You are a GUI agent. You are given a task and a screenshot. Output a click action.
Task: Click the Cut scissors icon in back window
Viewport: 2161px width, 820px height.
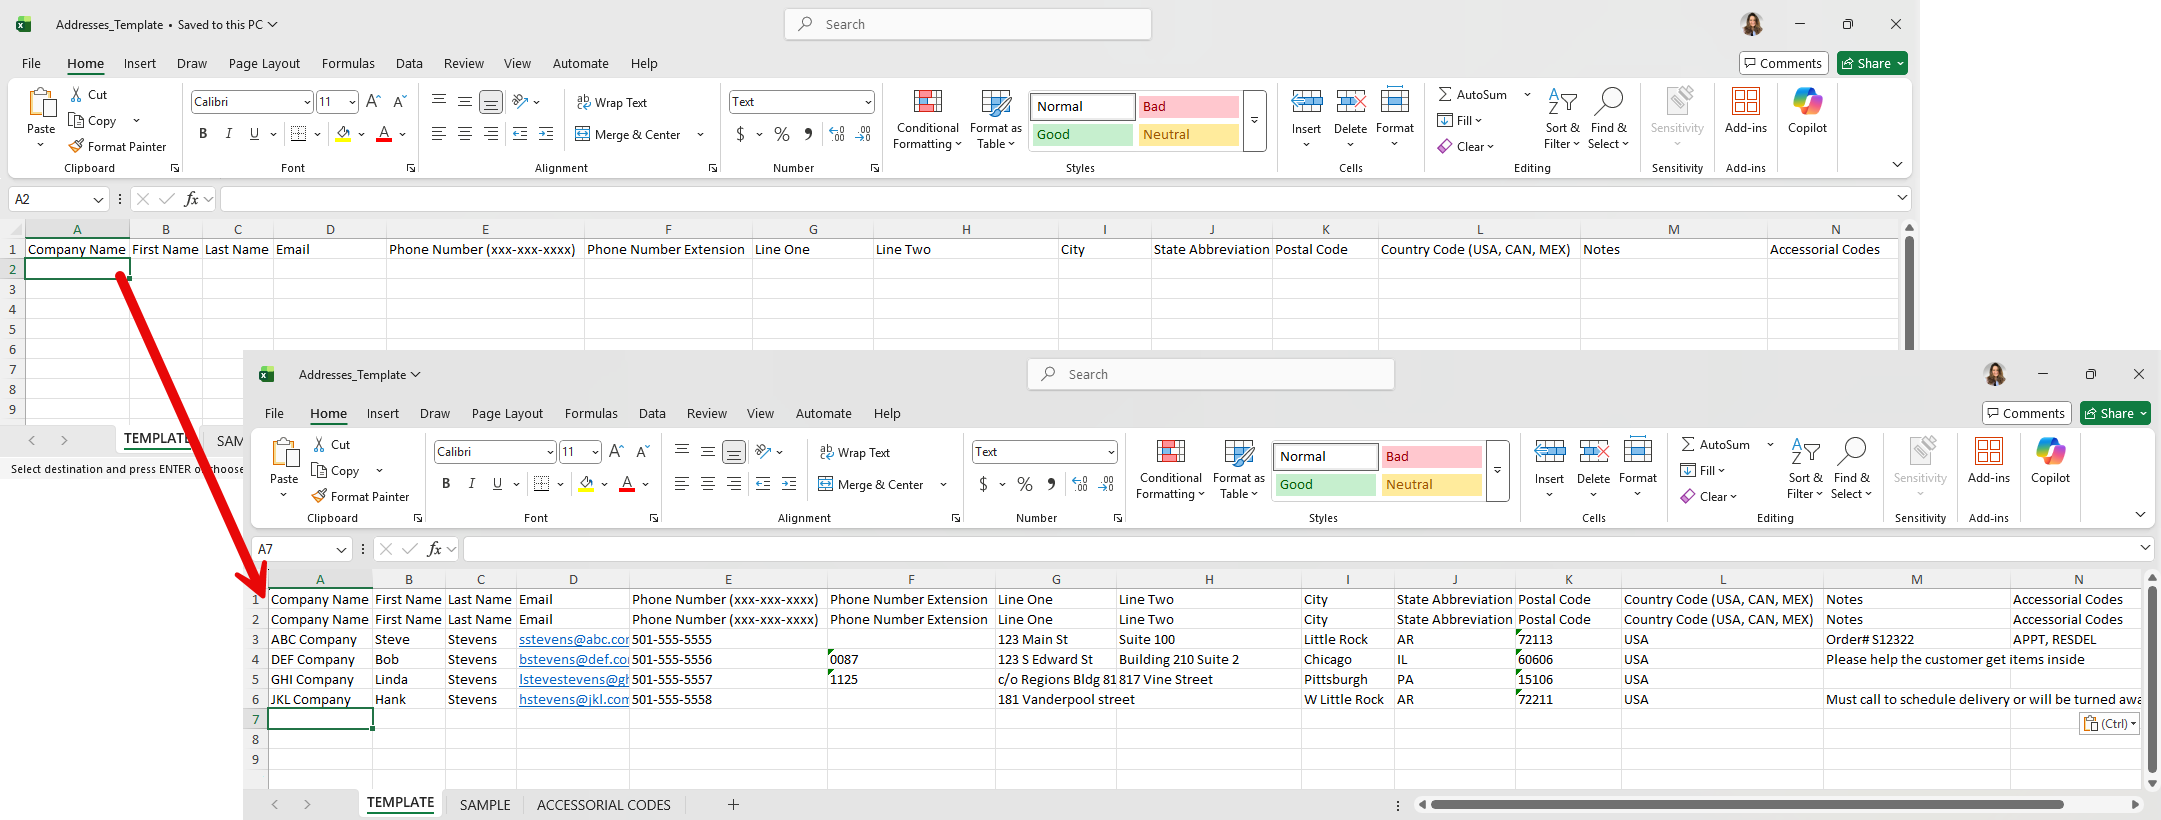click(x=76, y=94)
